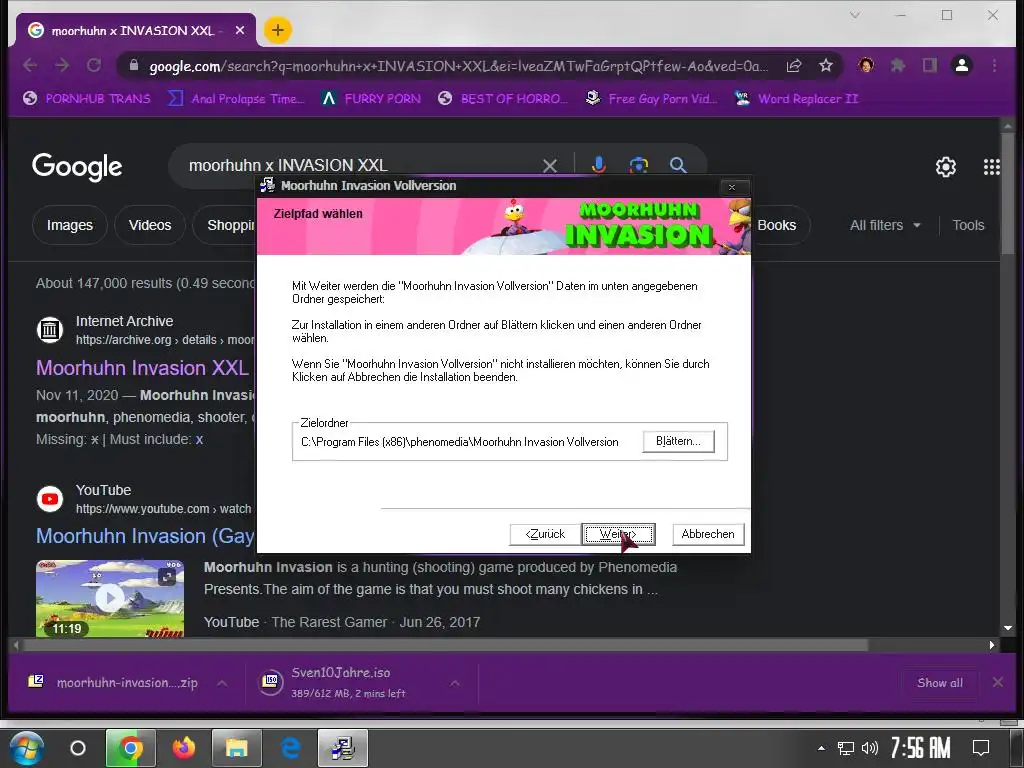
Task: Cancel setup with the Abbrechen button
Action: (x=708, y=534)
